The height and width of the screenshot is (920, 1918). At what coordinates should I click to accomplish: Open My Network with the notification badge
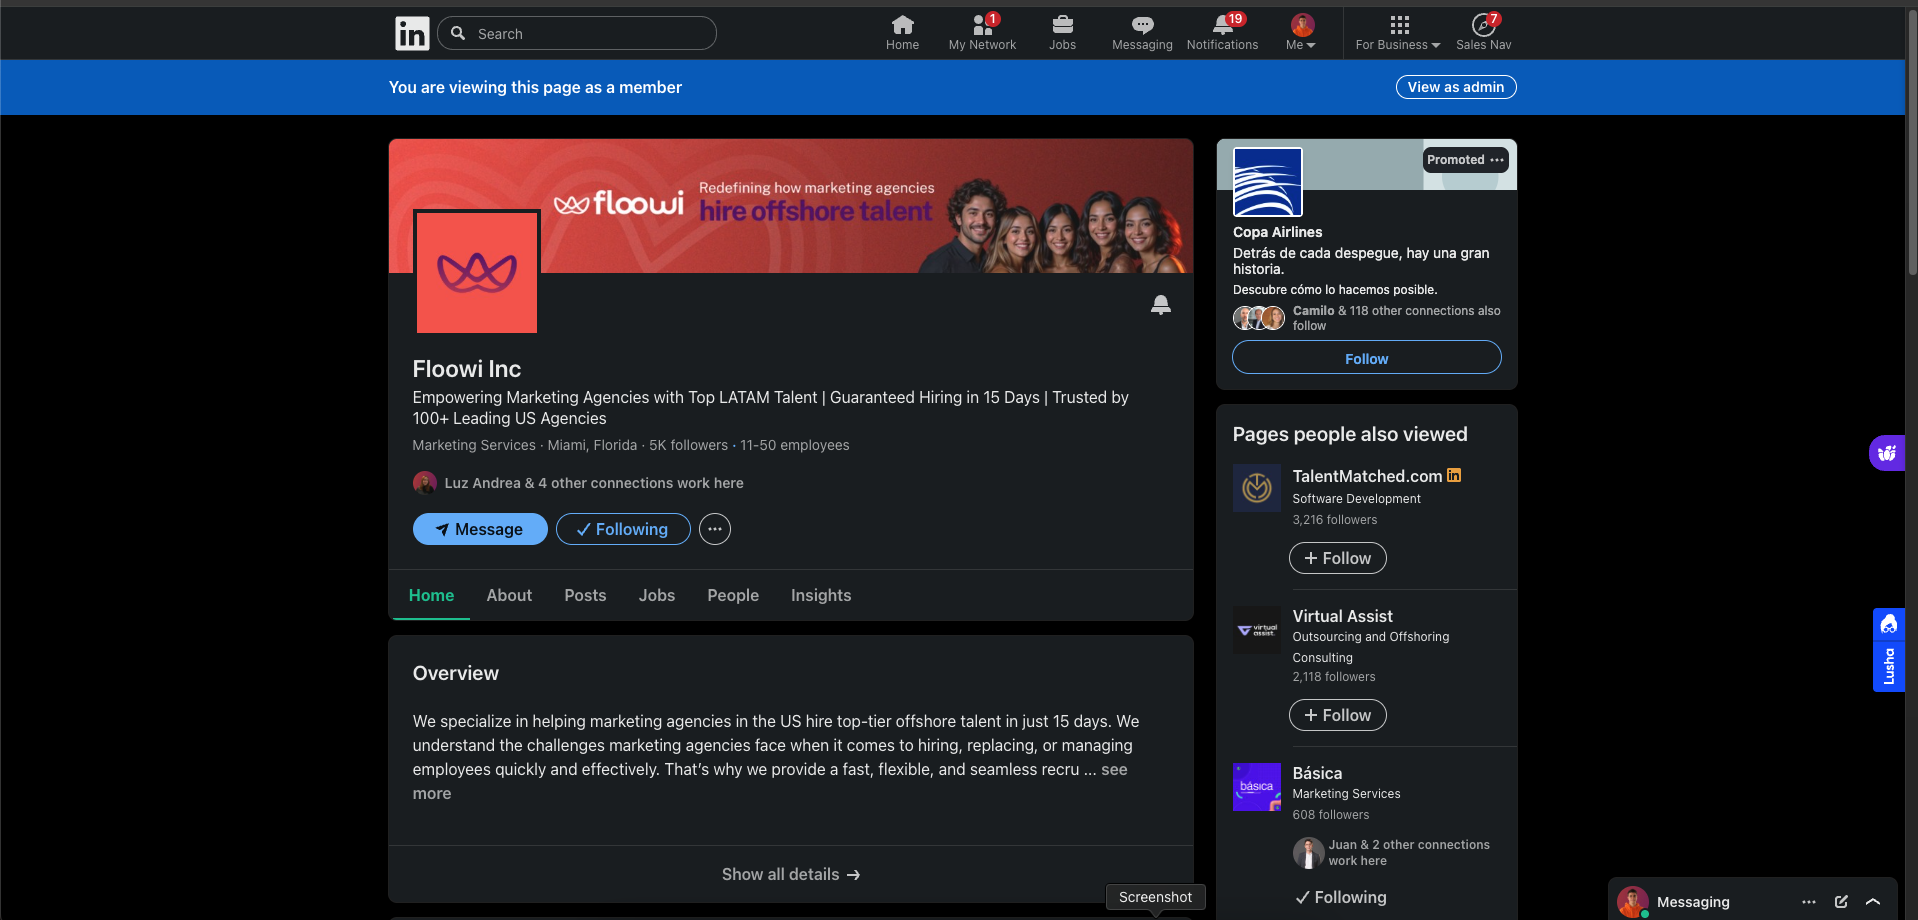(981, 32)
